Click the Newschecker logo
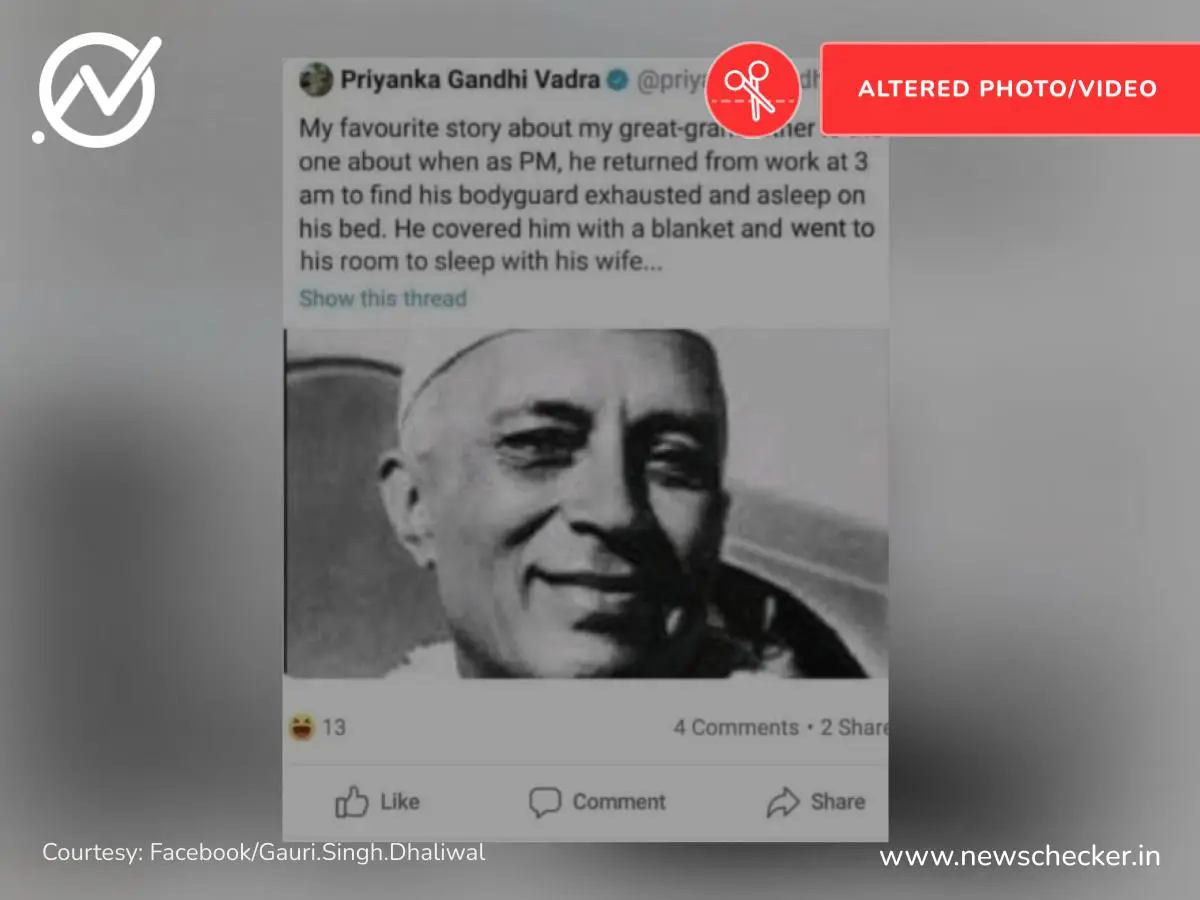This screenshot has height=900, width=1200. (x=96, y=90)
